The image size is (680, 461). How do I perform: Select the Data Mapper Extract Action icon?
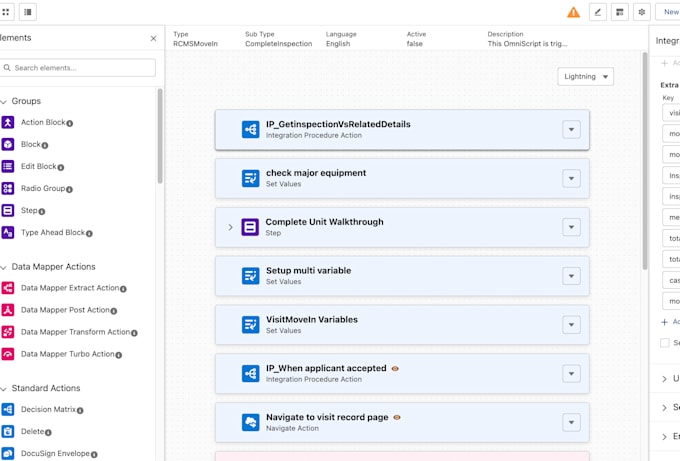click(x=8, y=288)
